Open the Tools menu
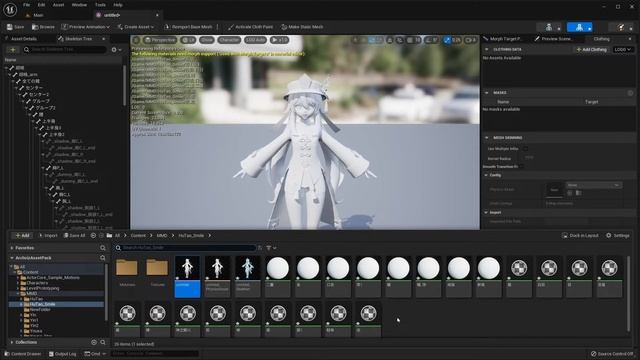The height and width of the screenshot is (360, 640). pos(100,5)
